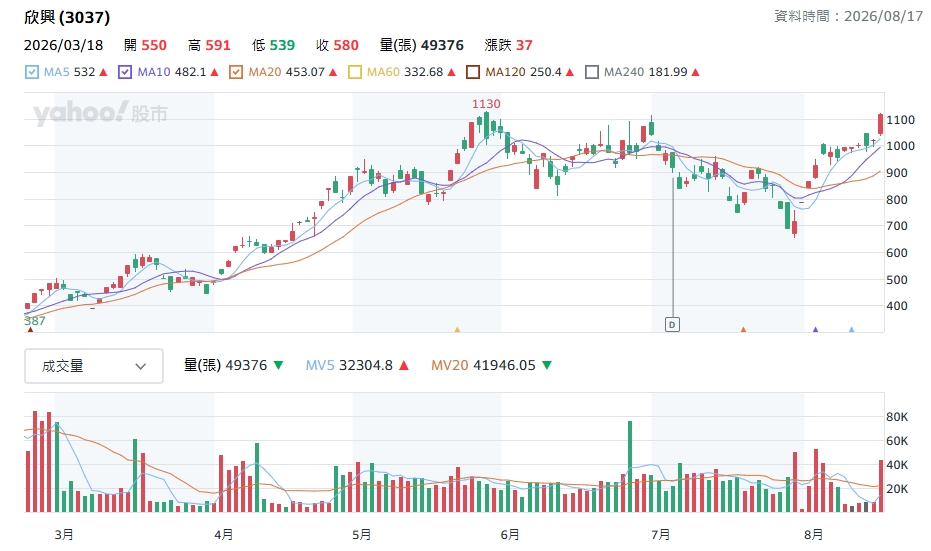Viewport: 931px width, 551px height.
Task: Click the 700 price axis label
Action: coord(897,226)
